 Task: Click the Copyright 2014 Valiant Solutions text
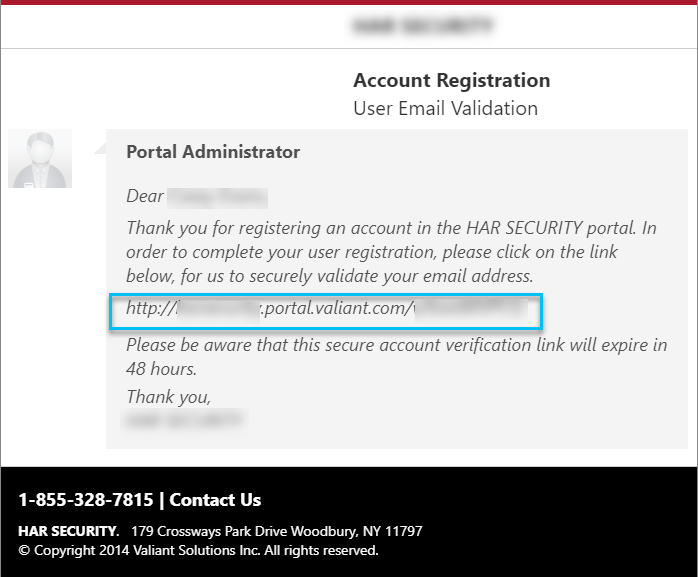click(198, 550)
